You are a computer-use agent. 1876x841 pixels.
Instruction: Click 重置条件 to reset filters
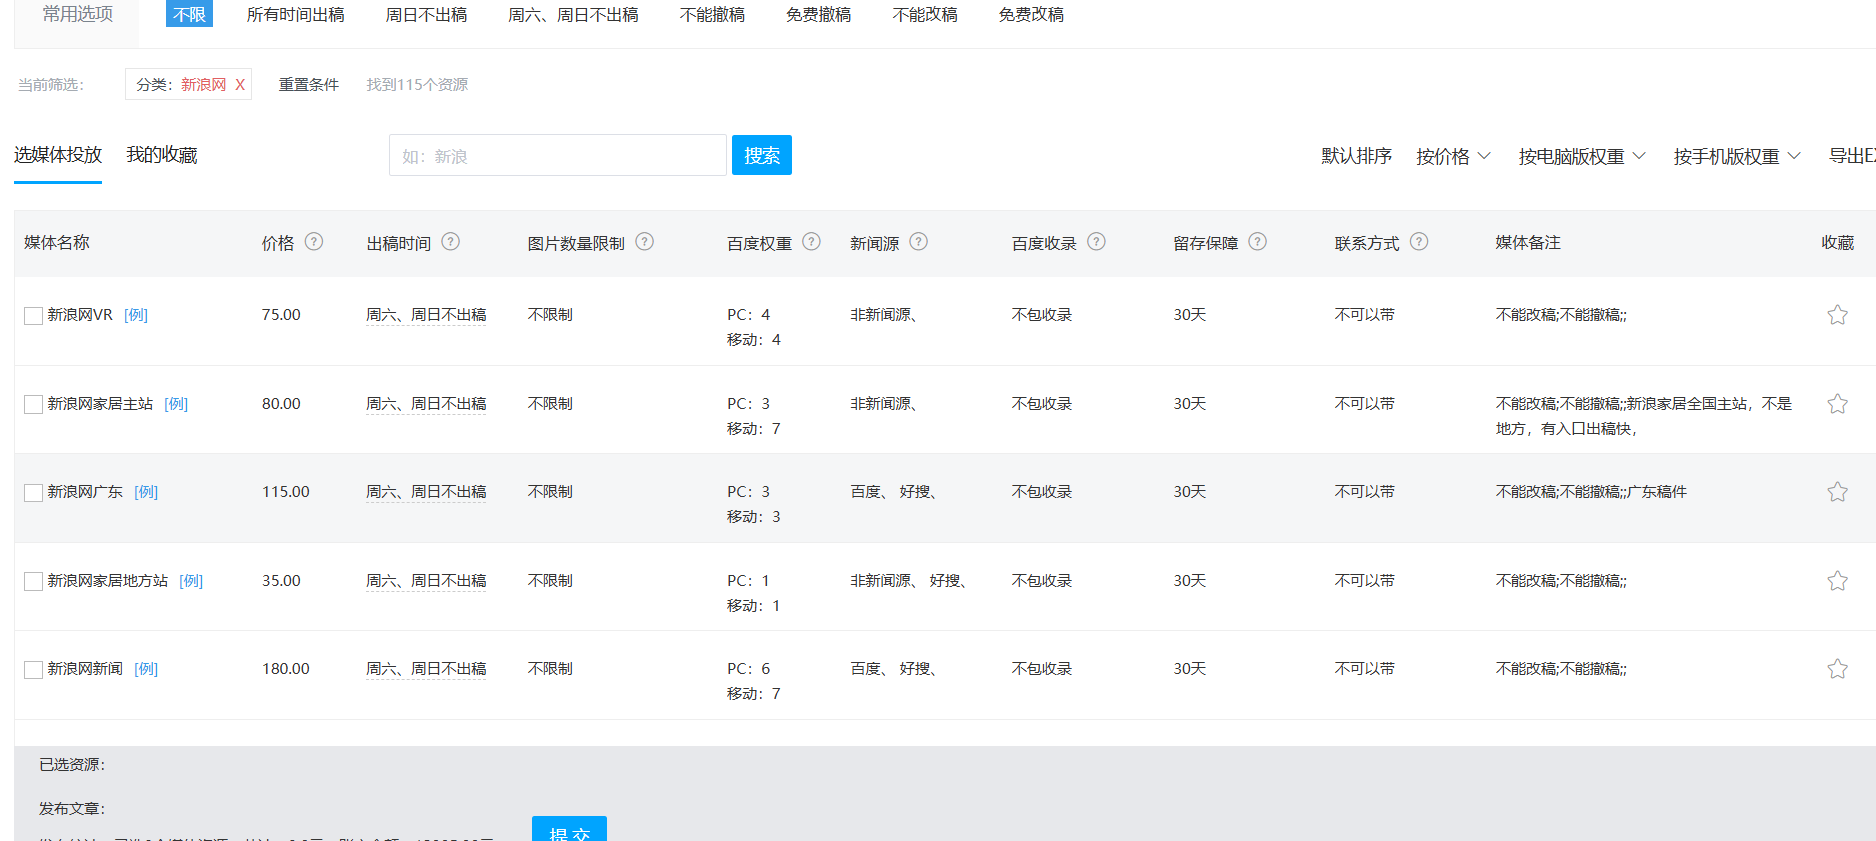tap(308, 85)
